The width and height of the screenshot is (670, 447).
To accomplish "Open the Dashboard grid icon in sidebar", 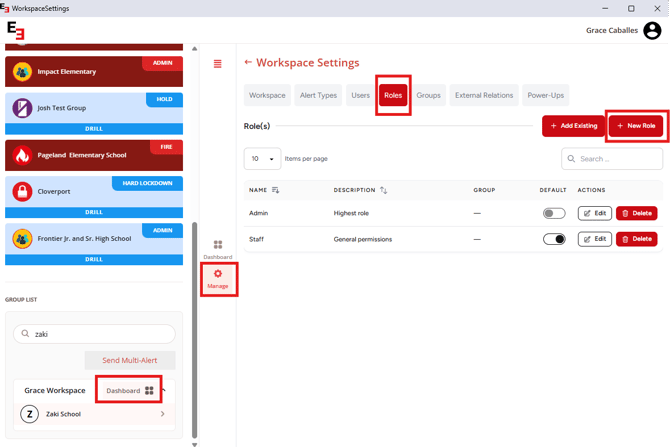I will click(x=218, y=245).
